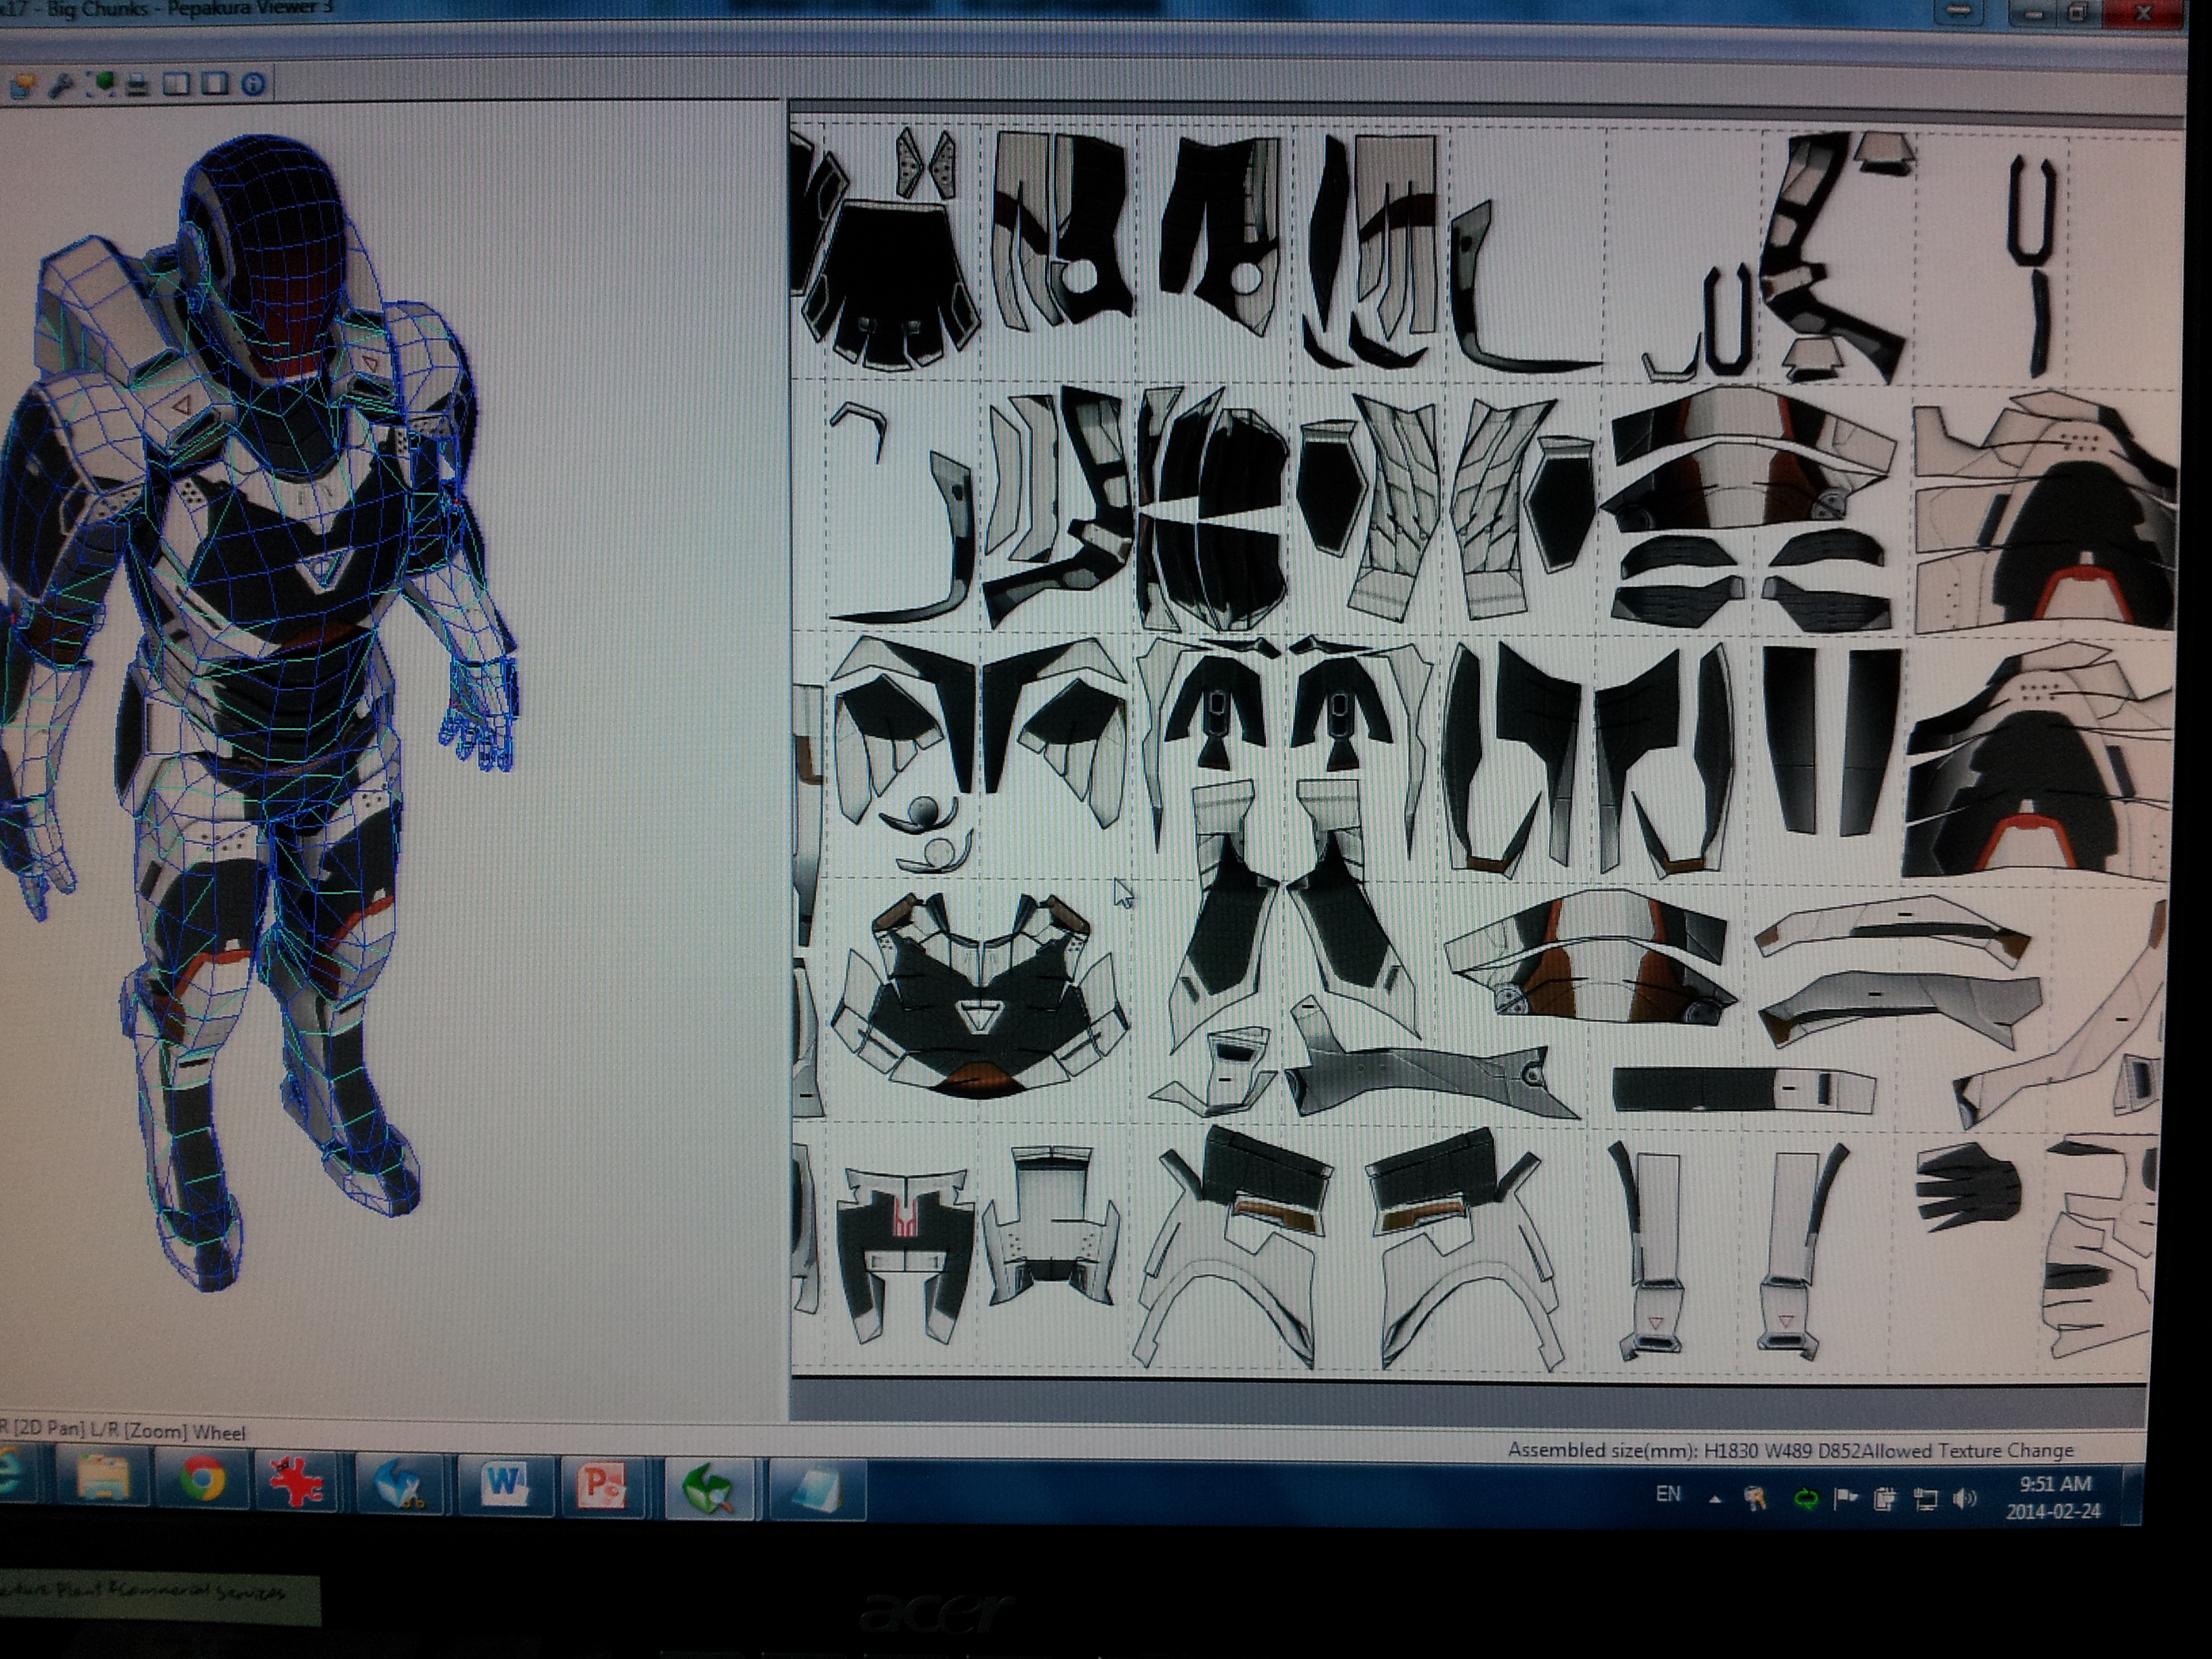Open settings with the wrench icon
The image size is (2212, 1659).
click(60, 86)
